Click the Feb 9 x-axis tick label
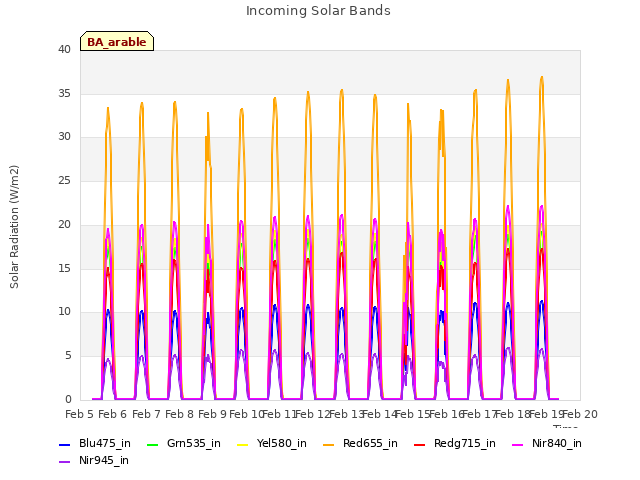 point(212,414)
